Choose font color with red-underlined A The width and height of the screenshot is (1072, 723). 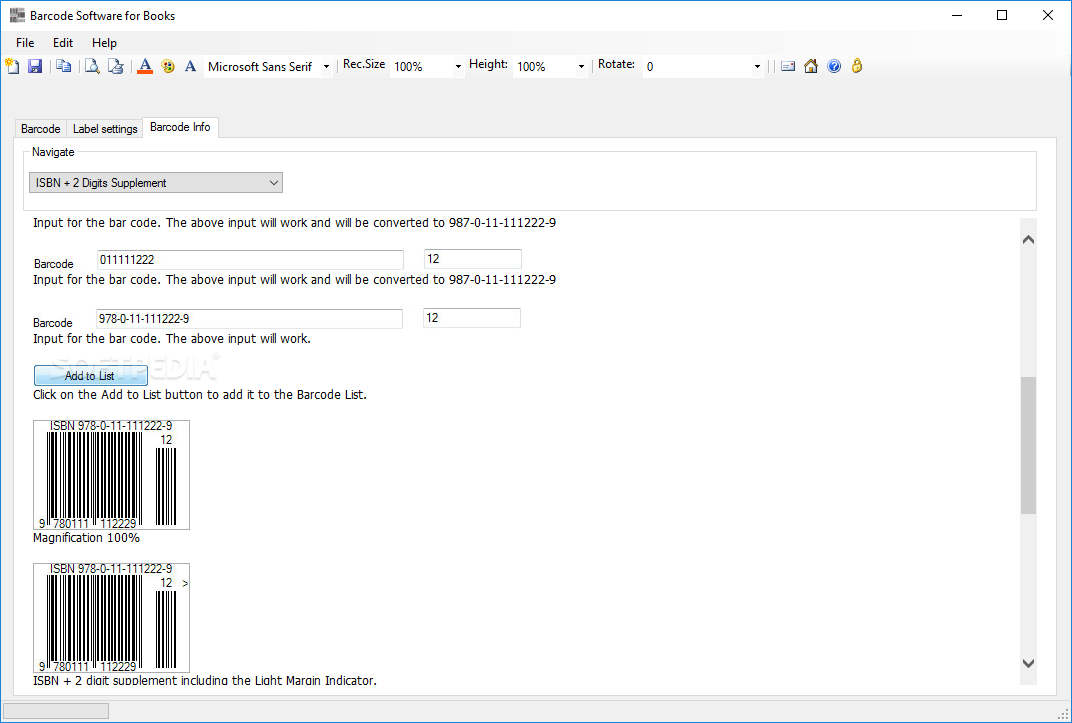click(x=144, y=66)
